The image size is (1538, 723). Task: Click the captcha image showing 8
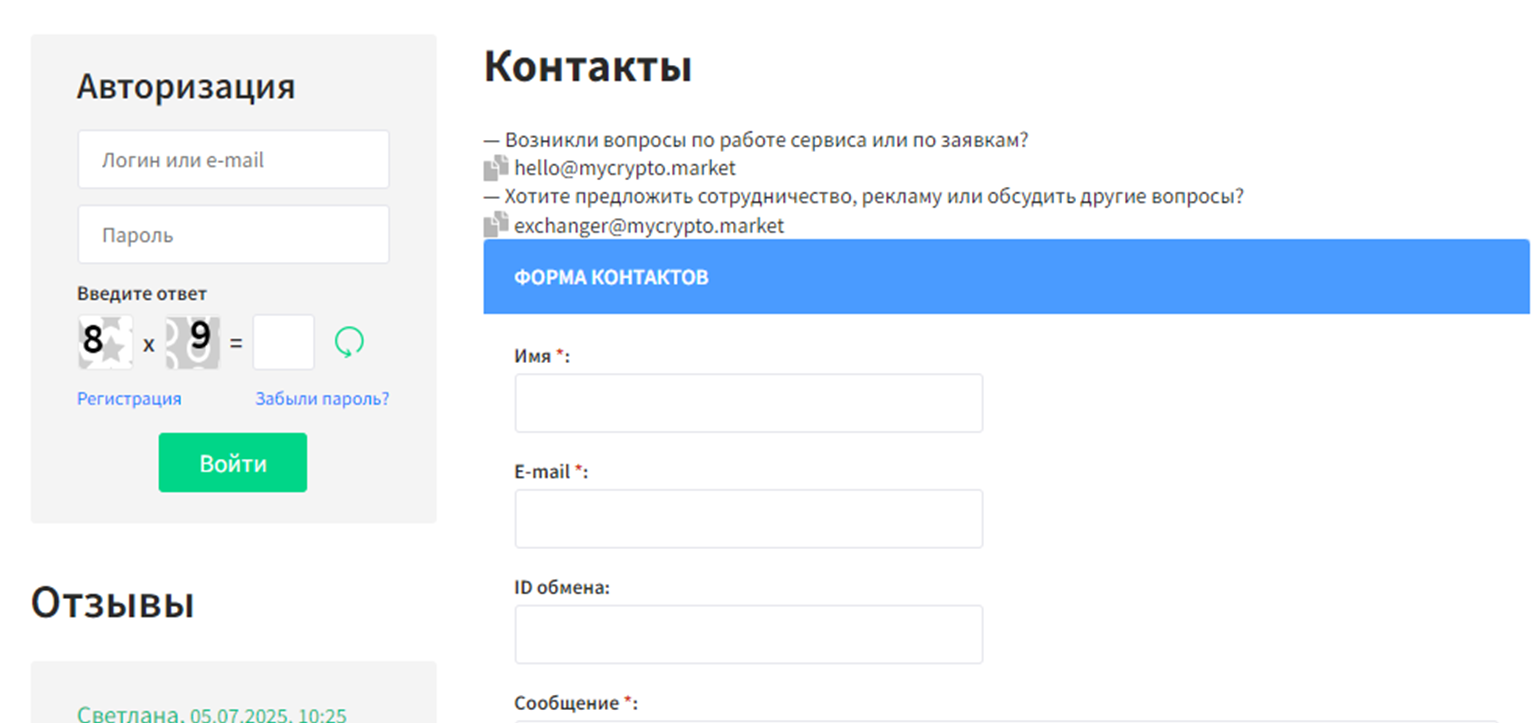click(104, 342)
